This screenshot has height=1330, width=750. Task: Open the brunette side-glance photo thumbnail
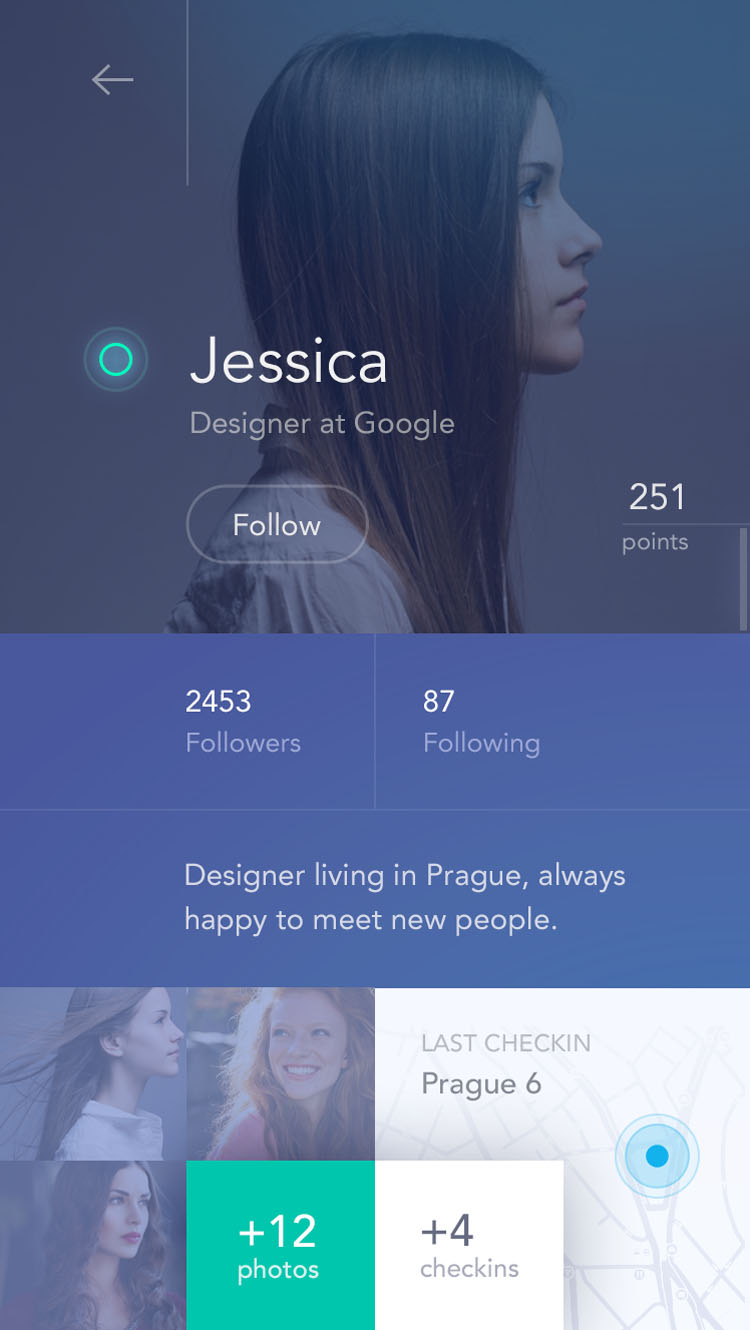tap(93, 1245)
